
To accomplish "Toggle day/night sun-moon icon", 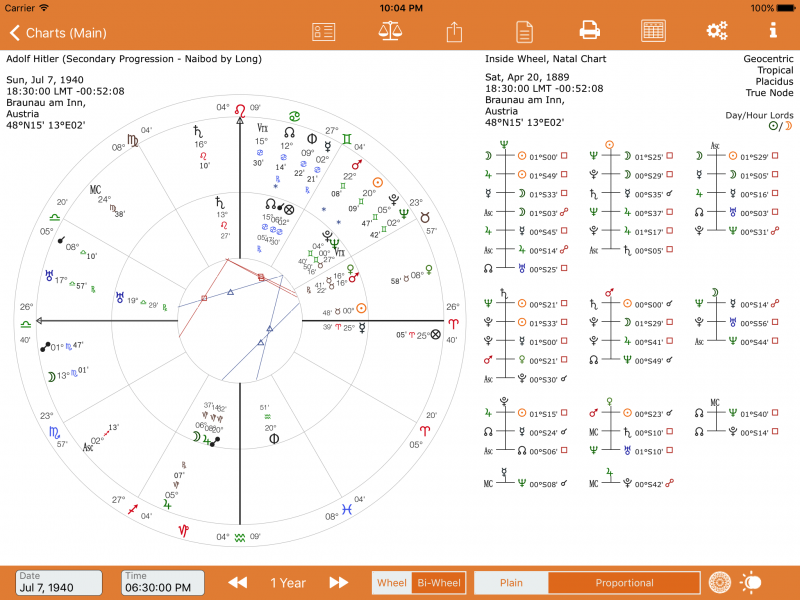I will [x=750, y=583].
